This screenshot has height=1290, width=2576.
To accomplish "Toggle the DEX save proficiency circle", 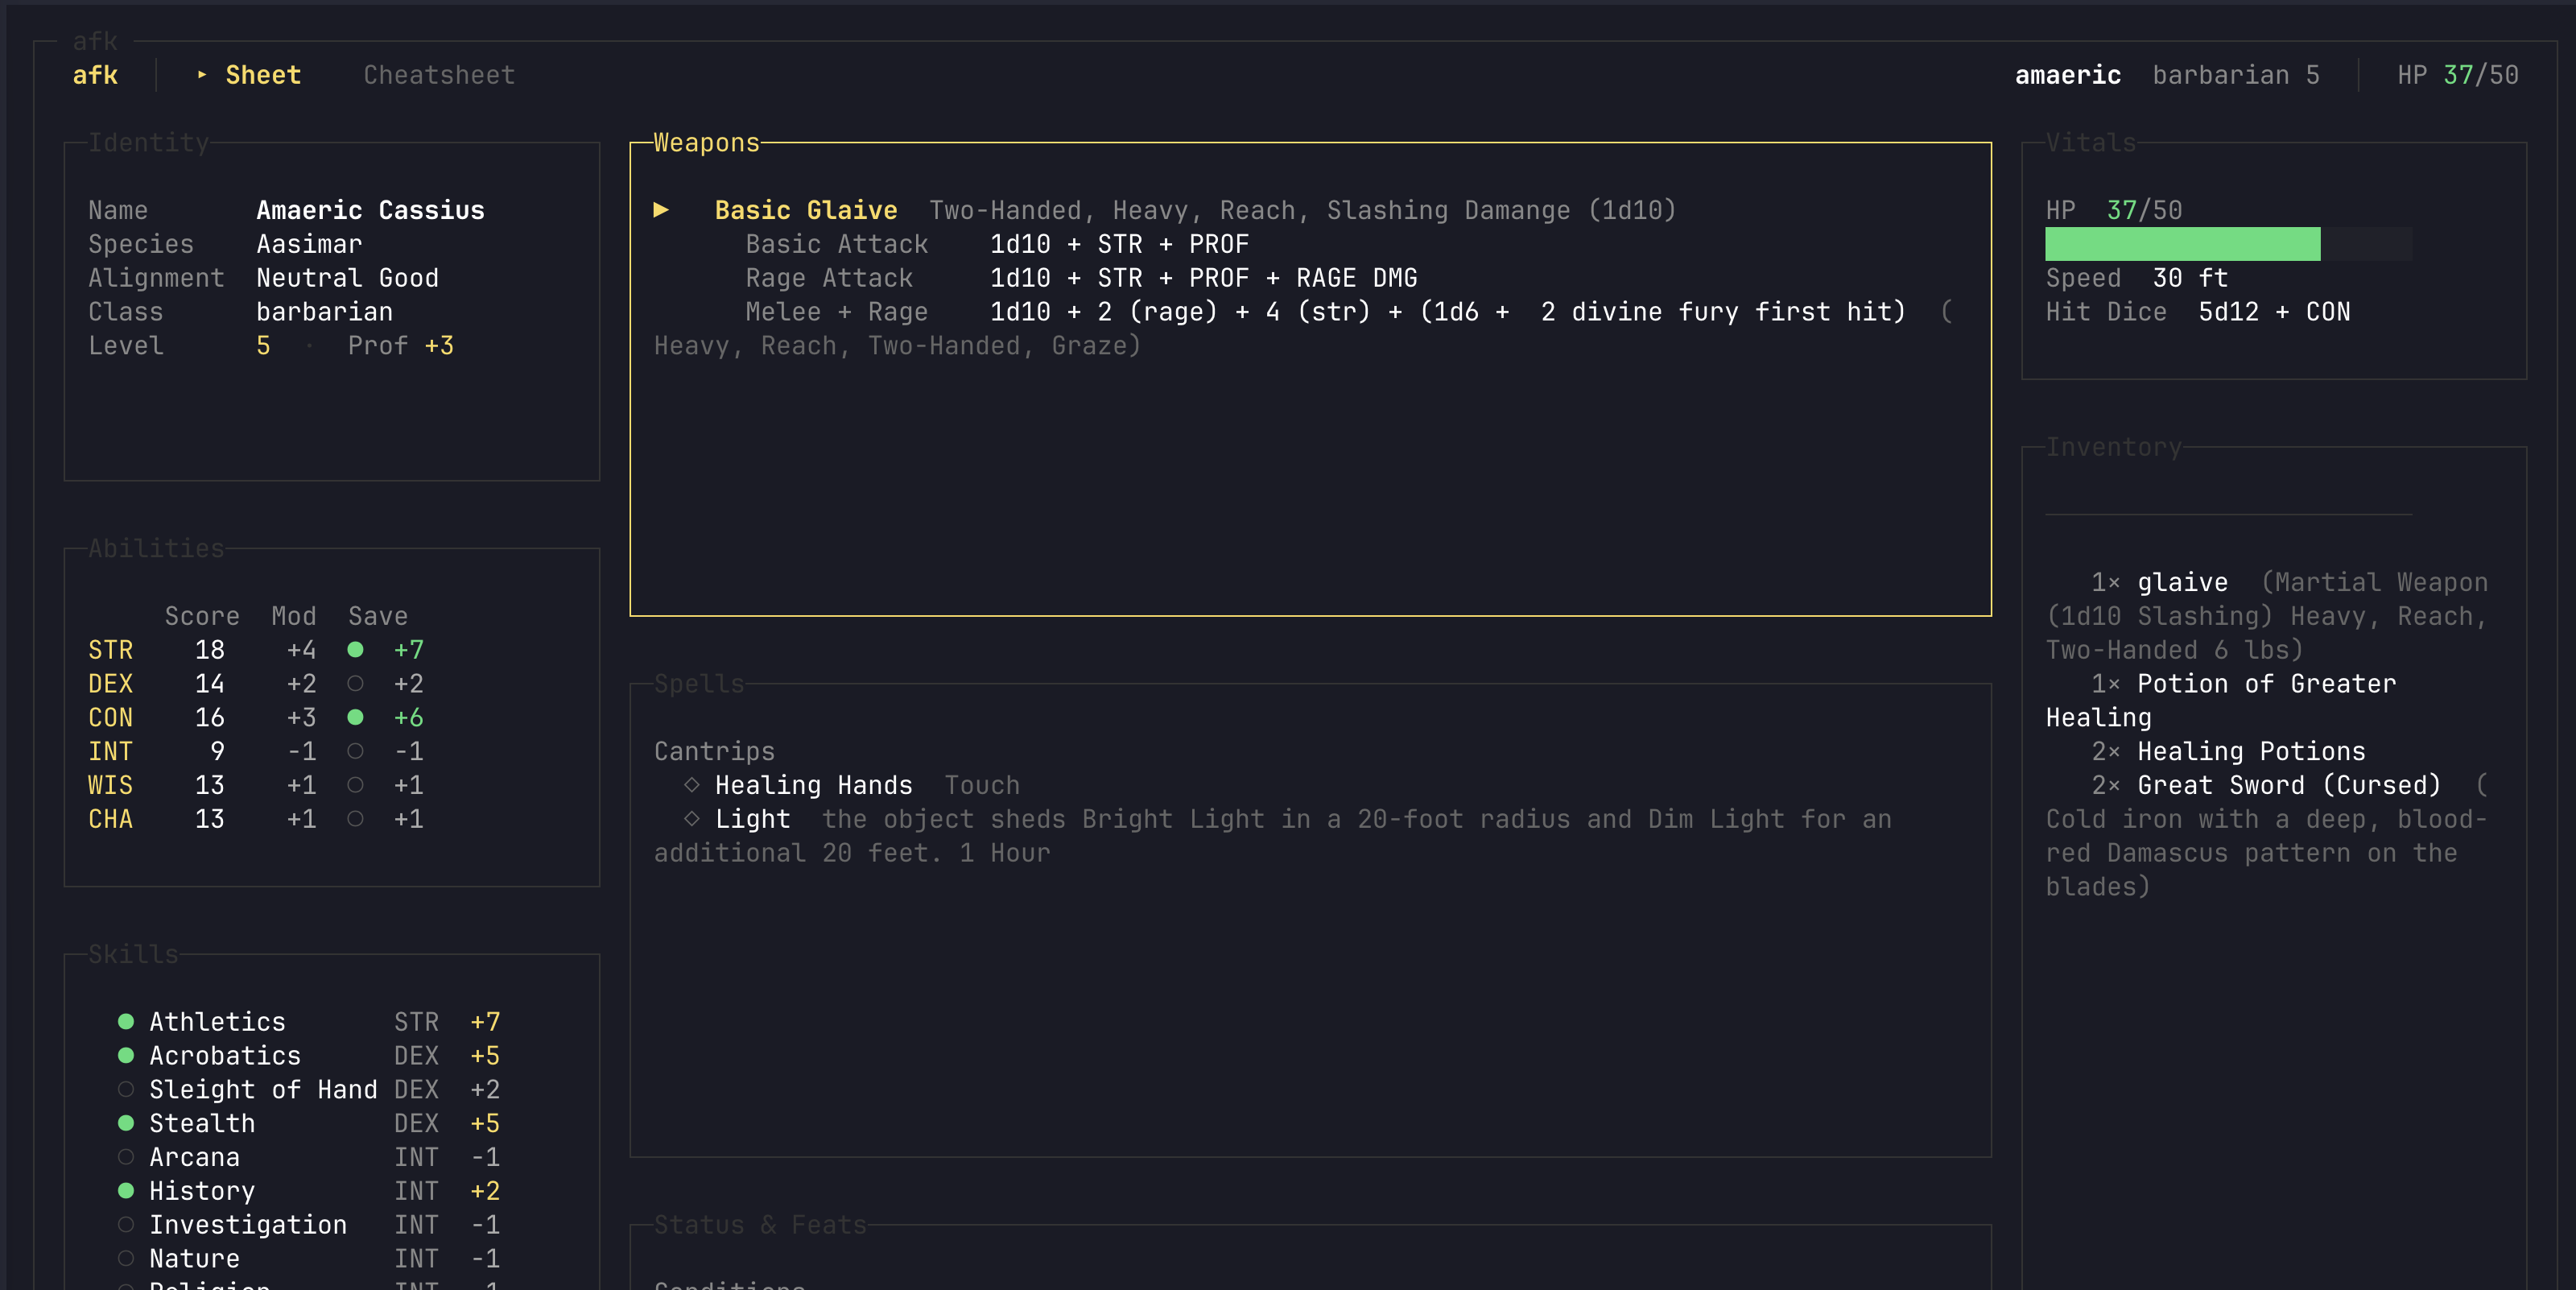I will [x=355, y=684].
